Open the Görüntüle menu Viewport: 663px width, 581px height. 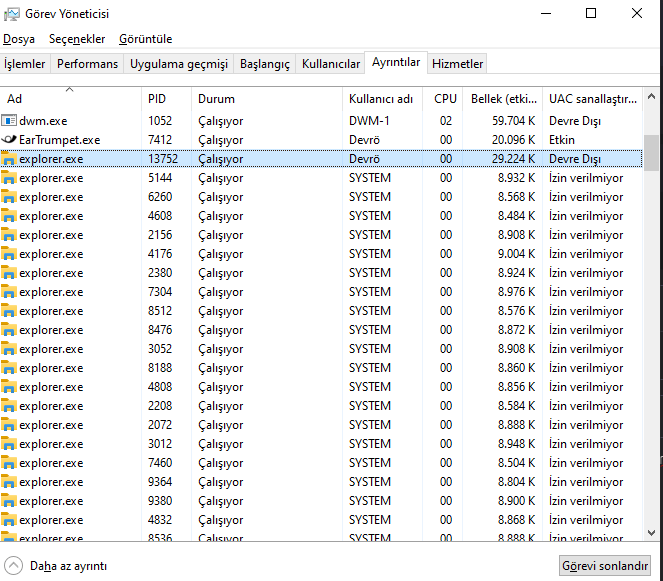pyautogui.click(x=145, y=39)
